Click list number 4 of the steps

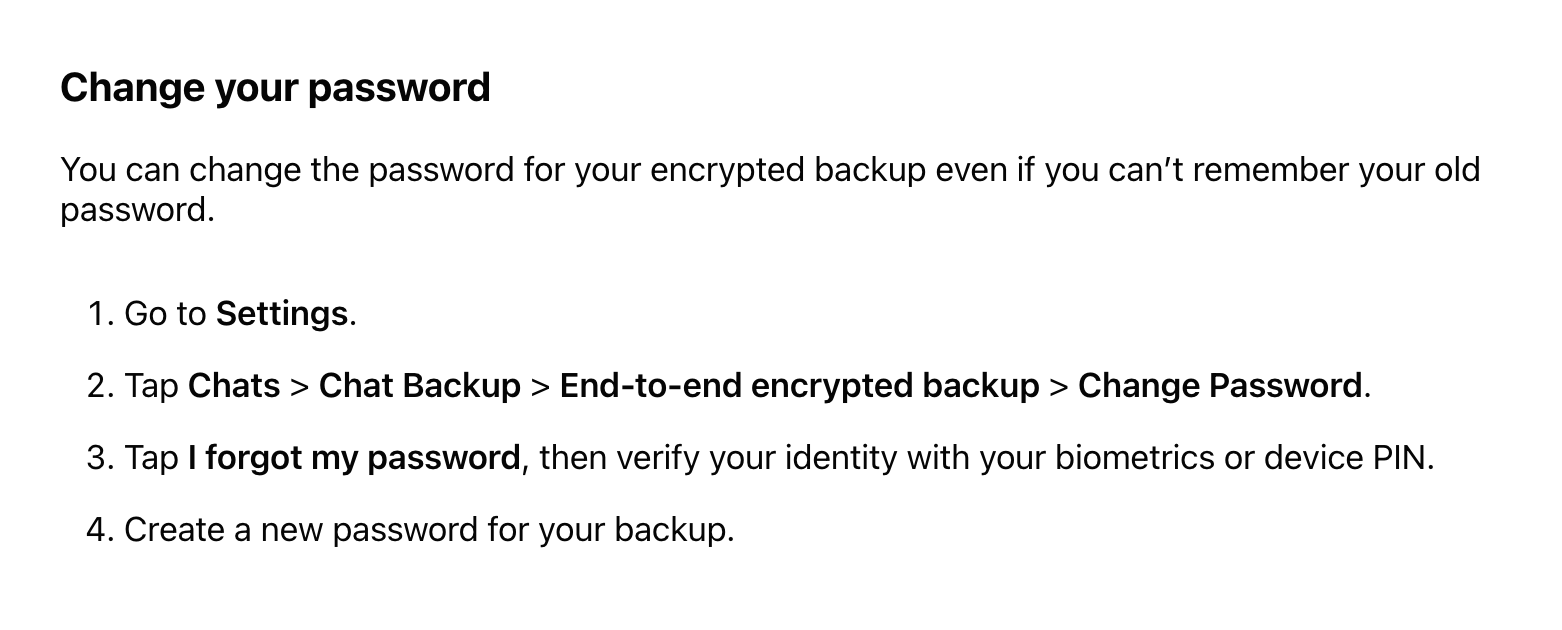coord(101,530)
